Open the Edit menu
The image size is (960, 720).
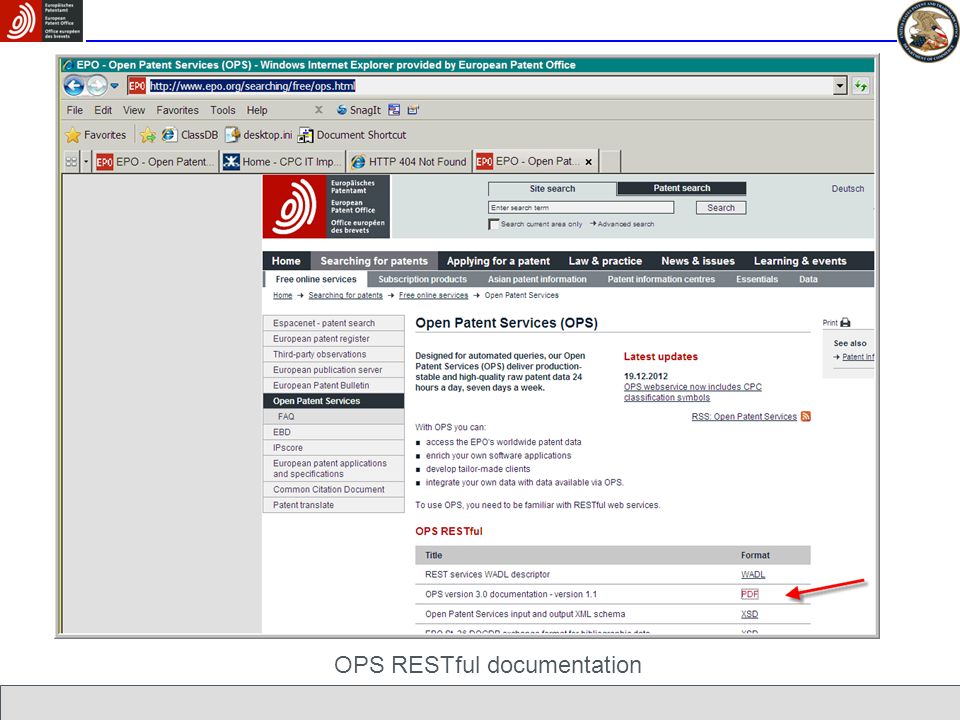pos(103,110)
